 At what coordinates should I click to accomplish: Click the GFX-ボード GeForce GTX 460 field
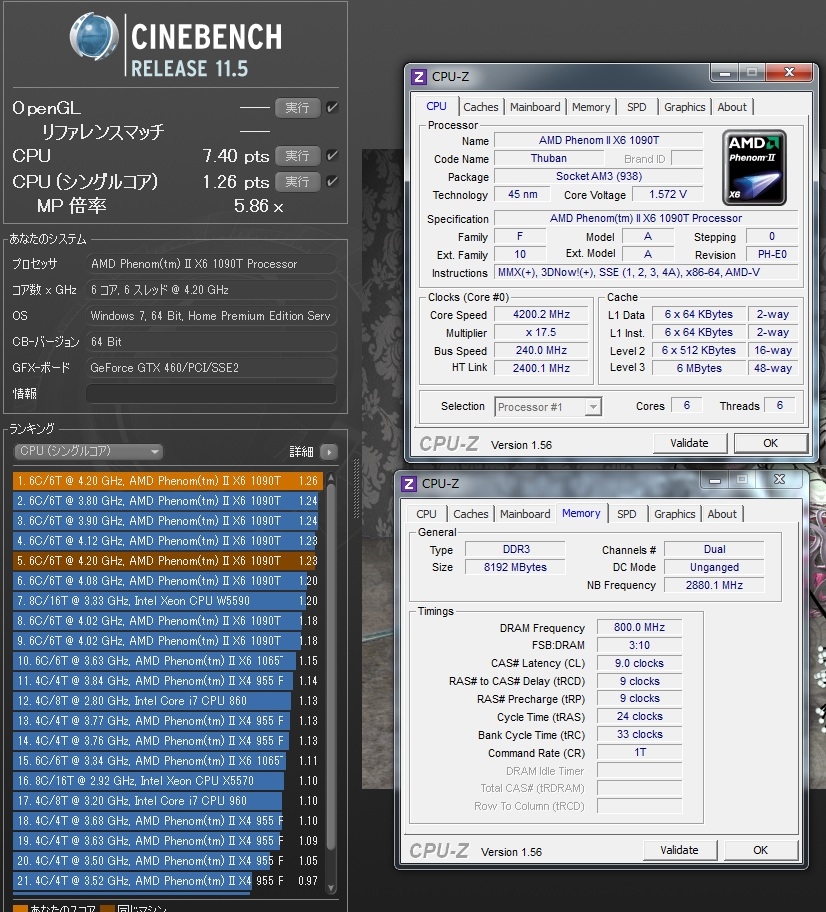[211, 368]
